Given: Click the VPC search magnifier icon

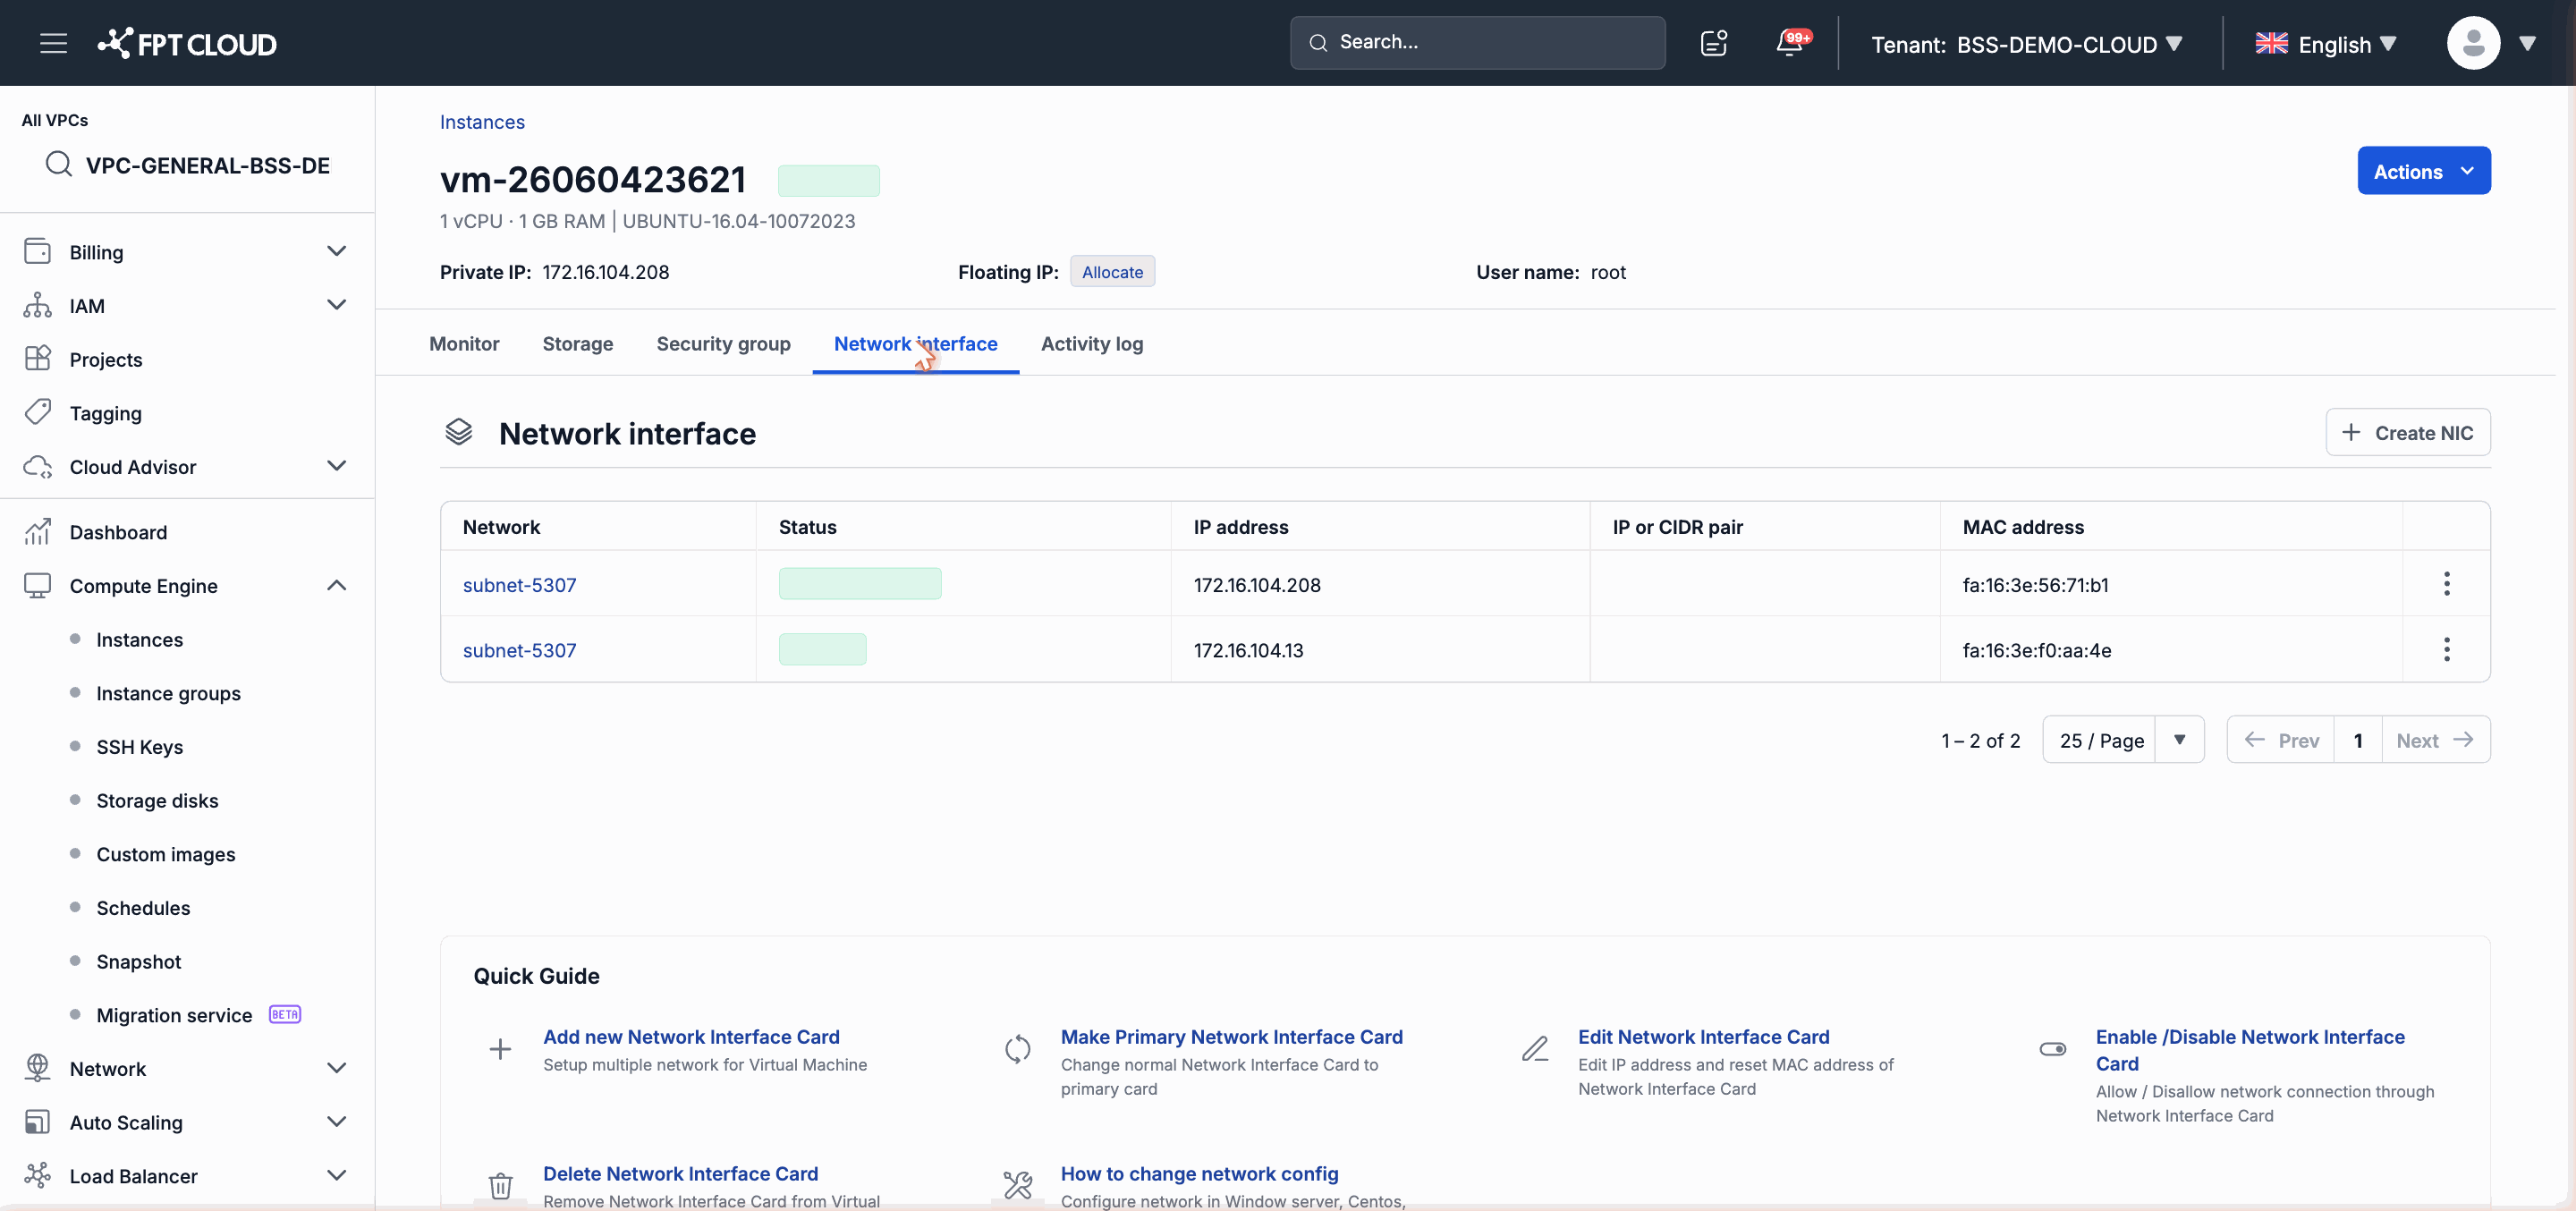Looking at the screenshot, I should coord(59,164).
